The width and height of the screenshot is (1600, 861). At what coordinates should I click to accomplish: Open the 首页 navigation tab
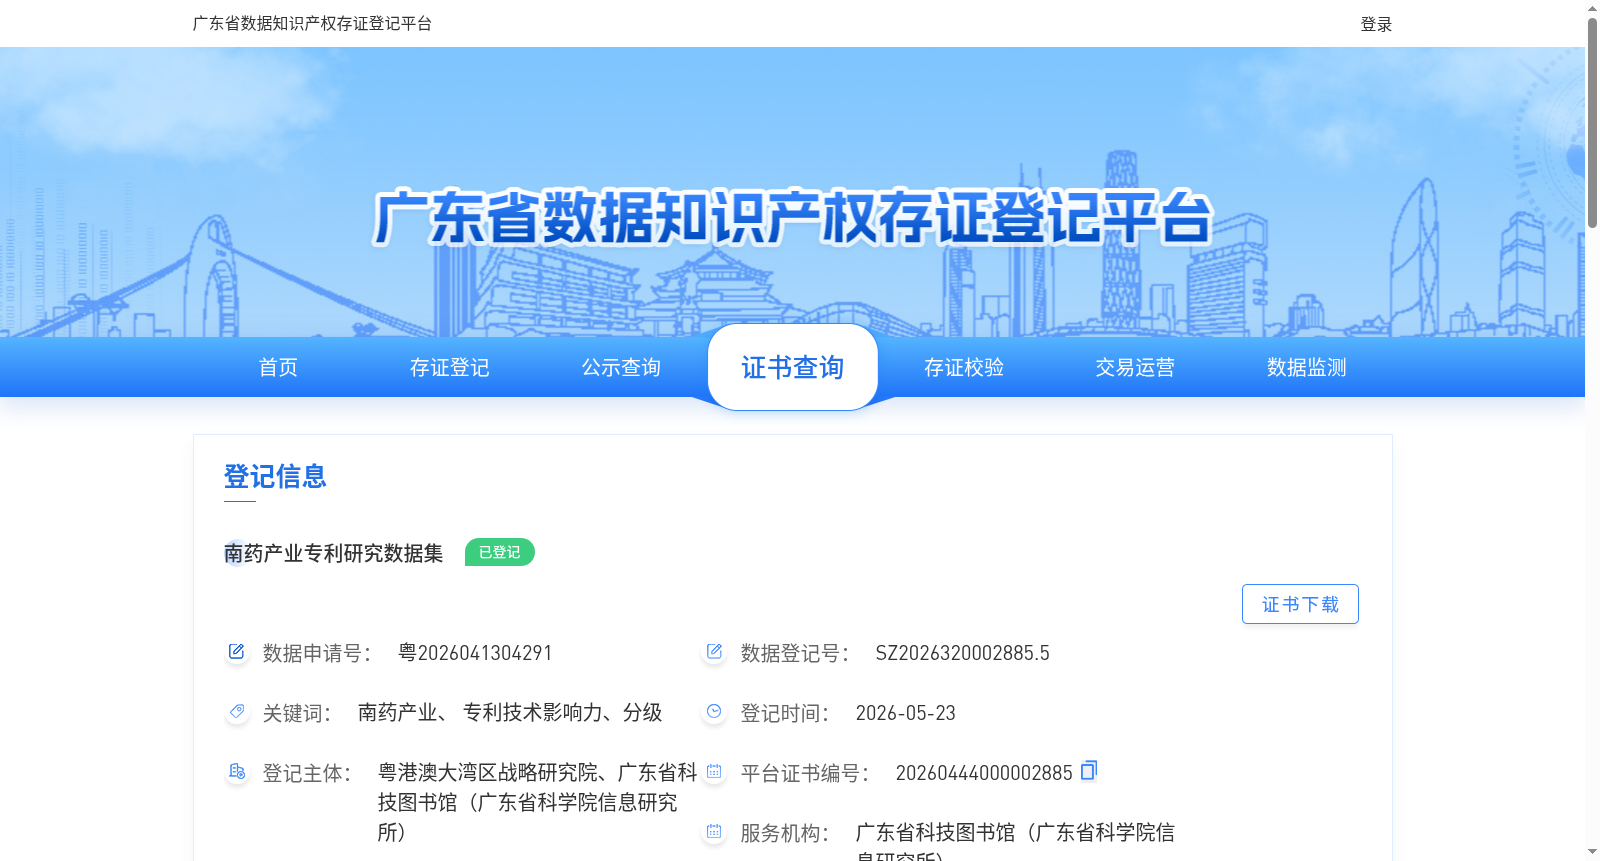point(278,368)
